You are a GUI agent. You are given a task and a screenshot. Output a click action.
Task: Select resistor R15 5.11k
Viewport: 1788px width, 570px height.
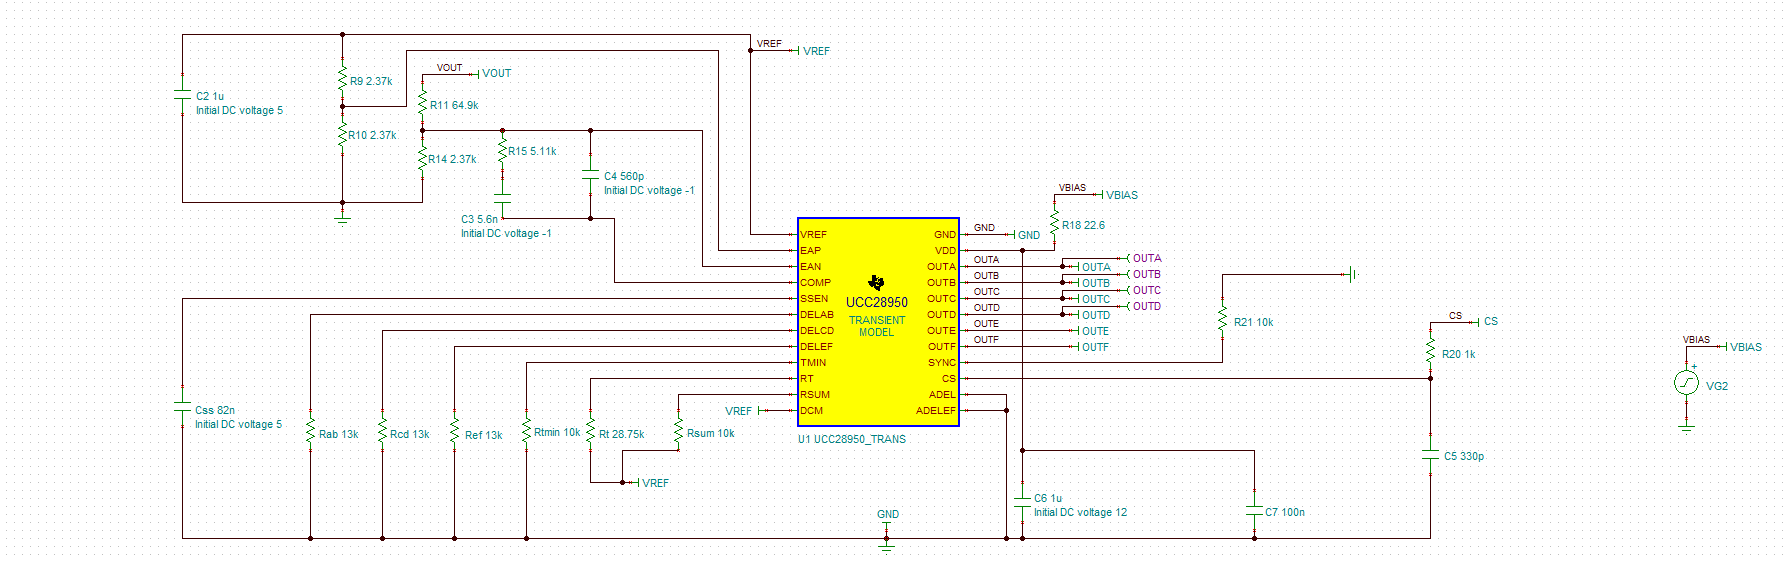[502, 151]
